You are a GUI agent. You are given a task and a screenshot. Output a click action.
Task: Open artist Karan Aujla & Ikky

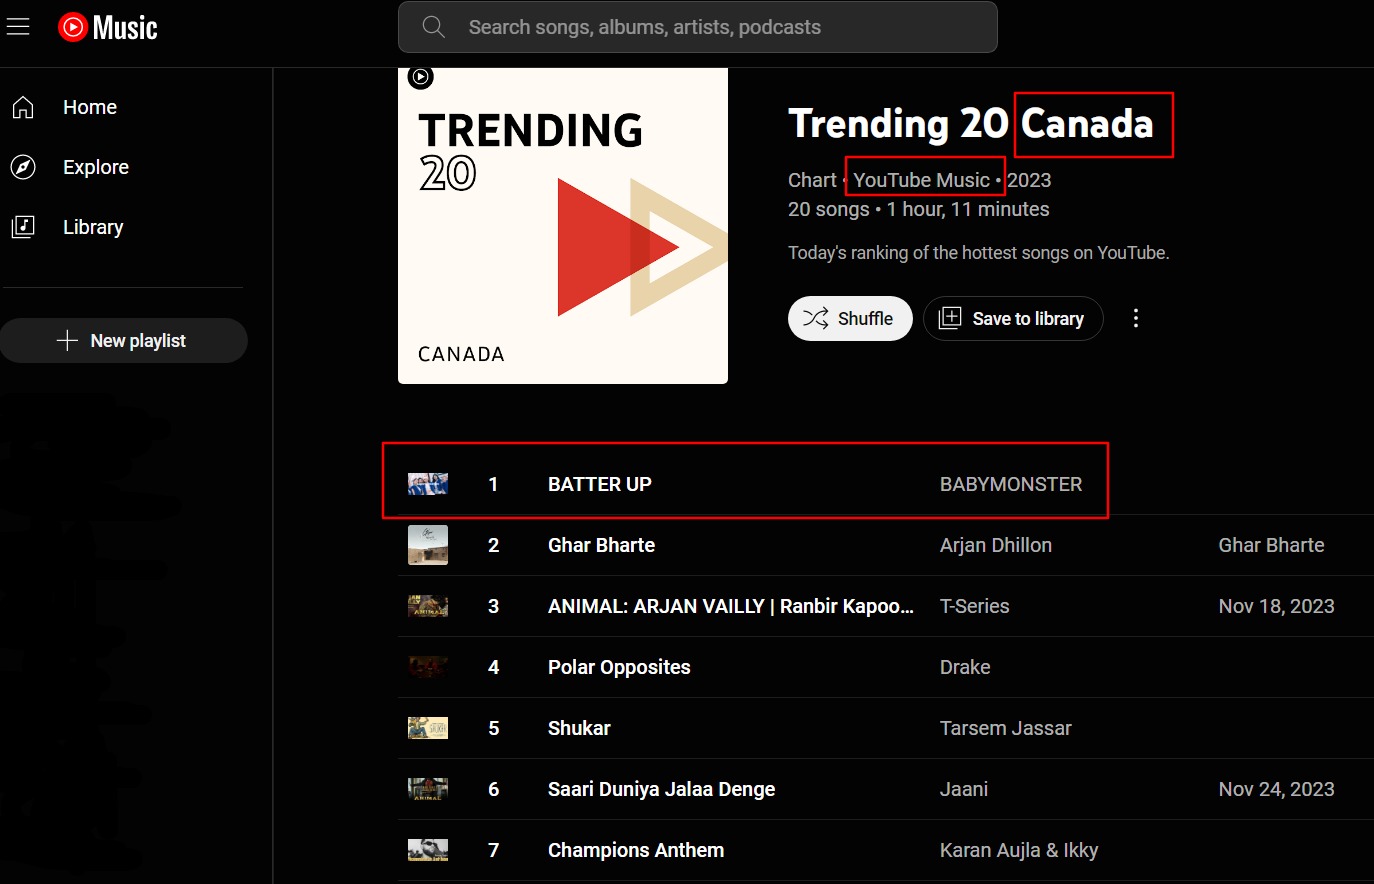click(x=1019, y=850)
